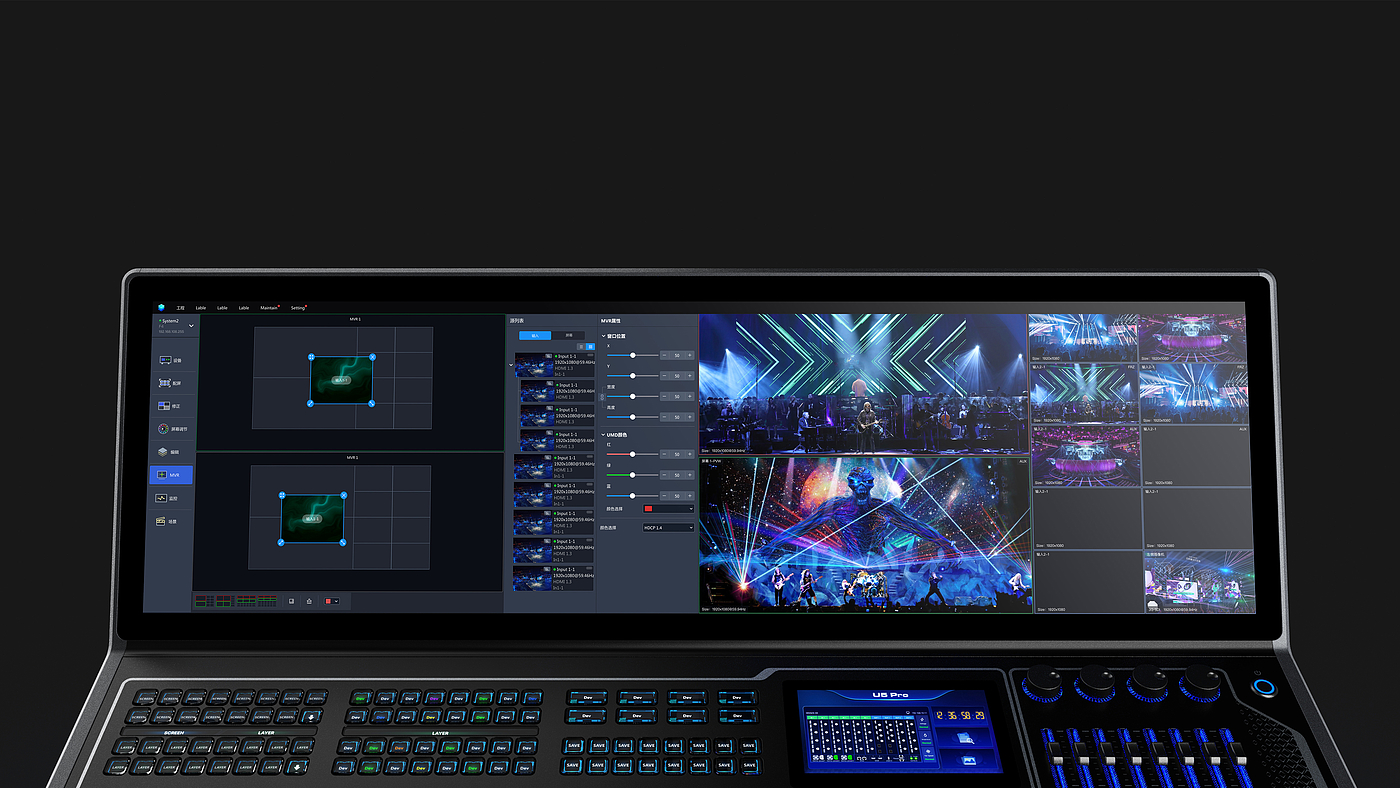Close the input window in the lower MVR canvas

tap(344, 495)
